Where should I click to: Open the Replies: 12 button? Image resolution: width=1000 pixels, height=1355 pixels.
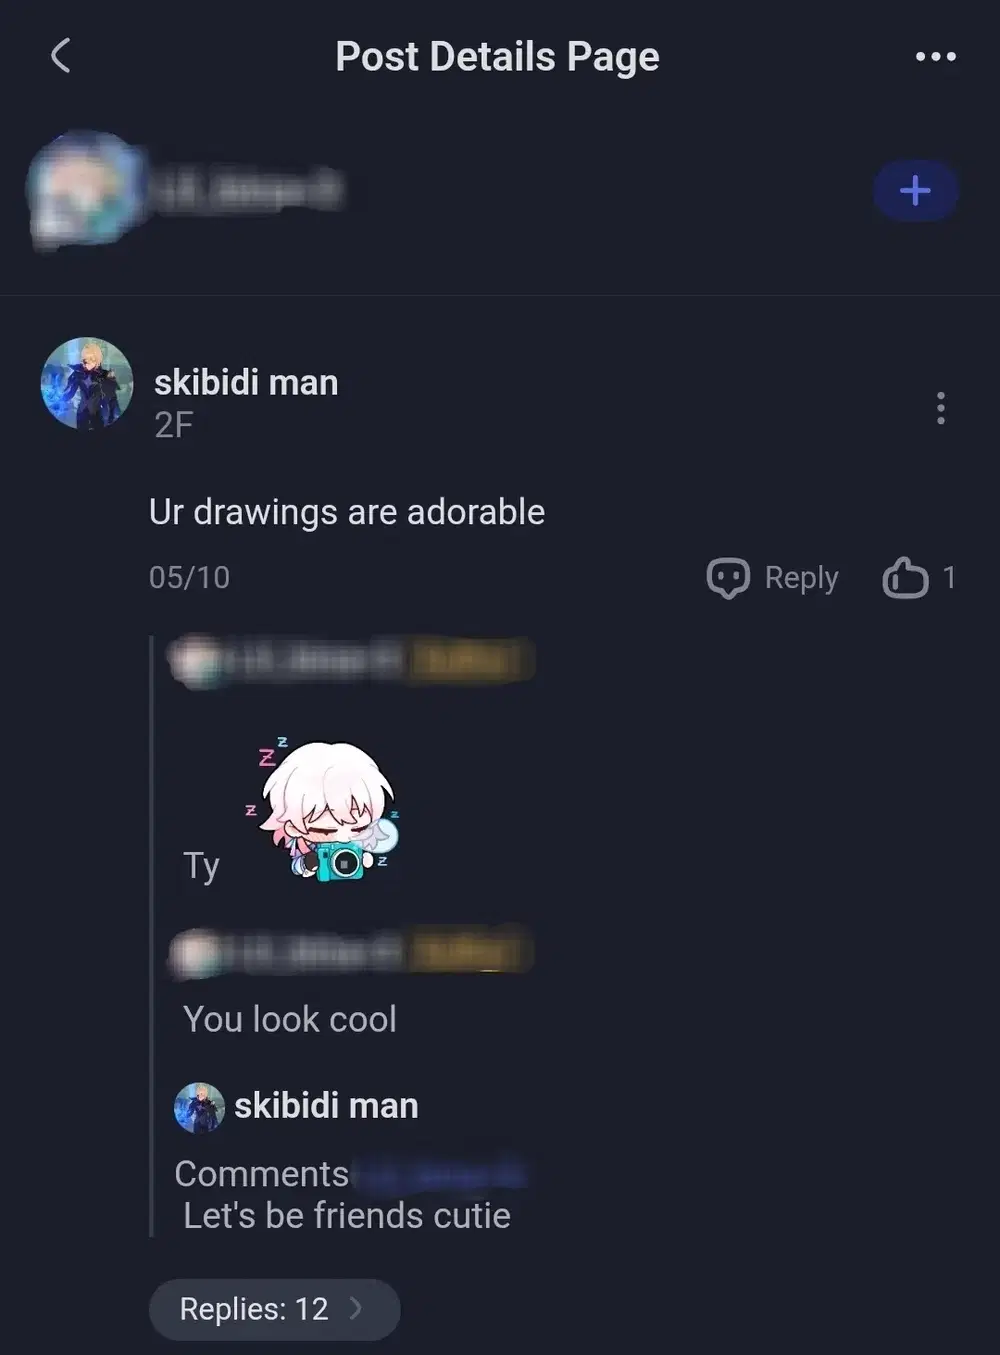point(274,1309)
